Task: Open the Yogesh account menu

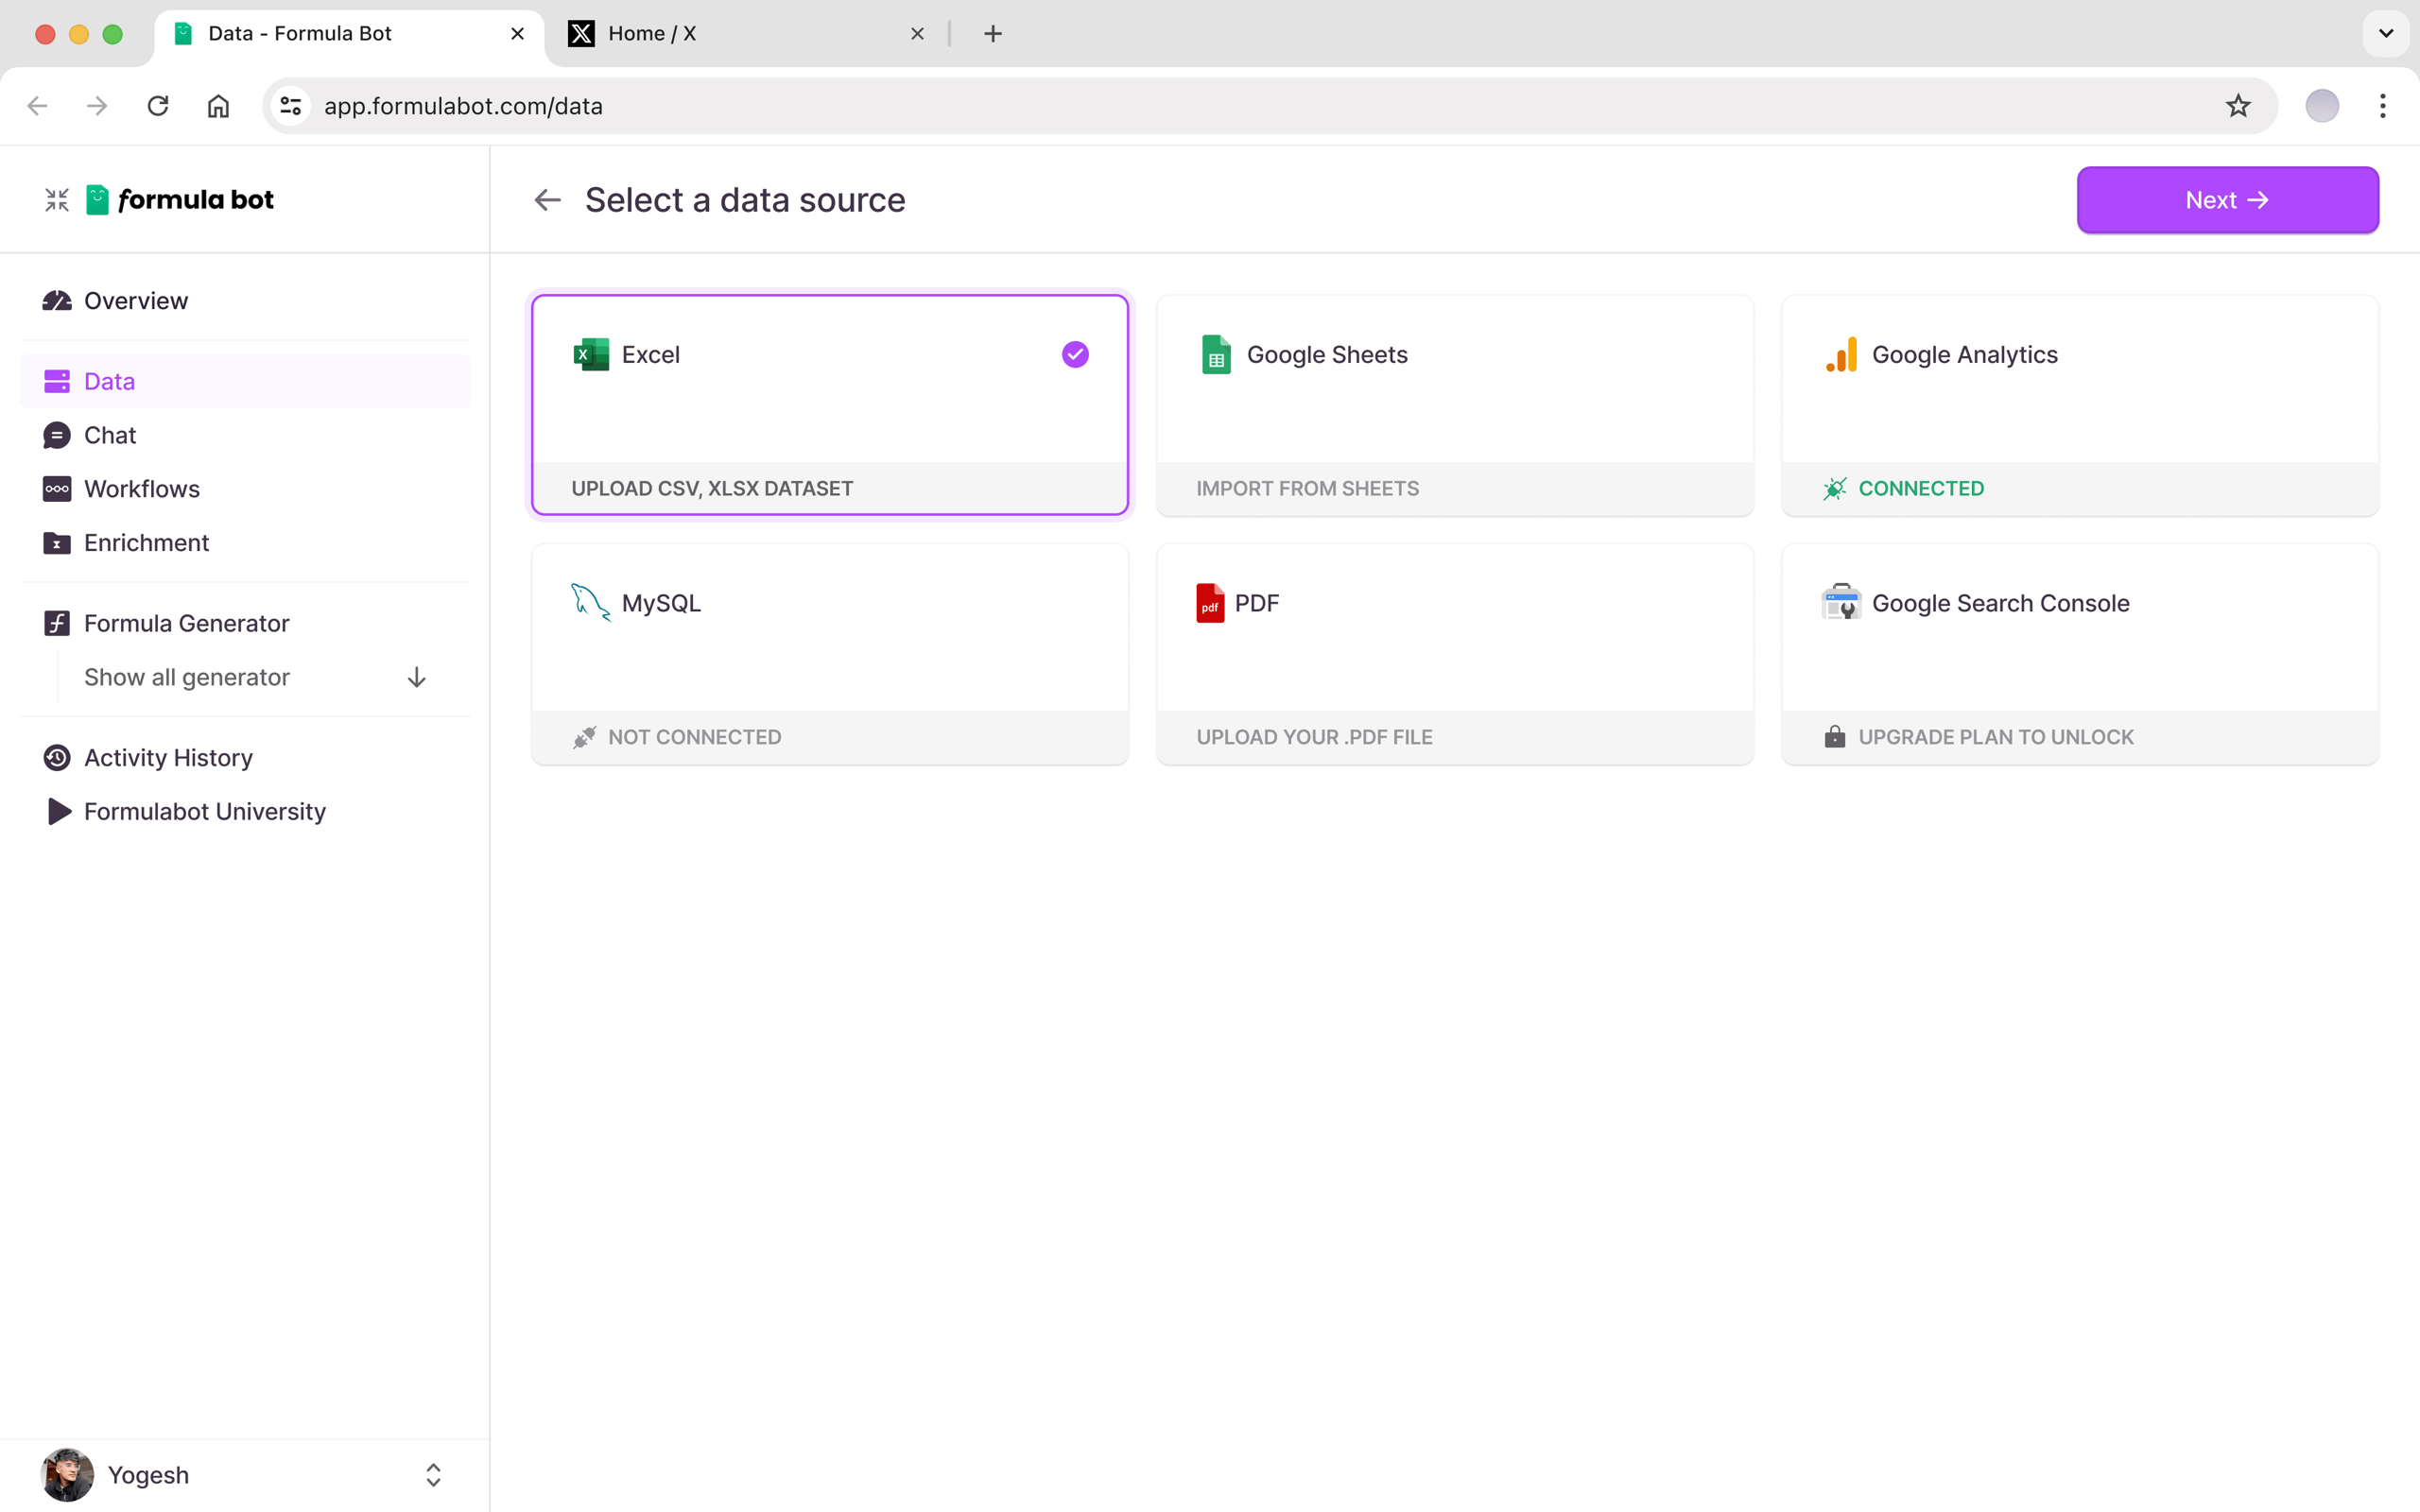Action: 245,1475
